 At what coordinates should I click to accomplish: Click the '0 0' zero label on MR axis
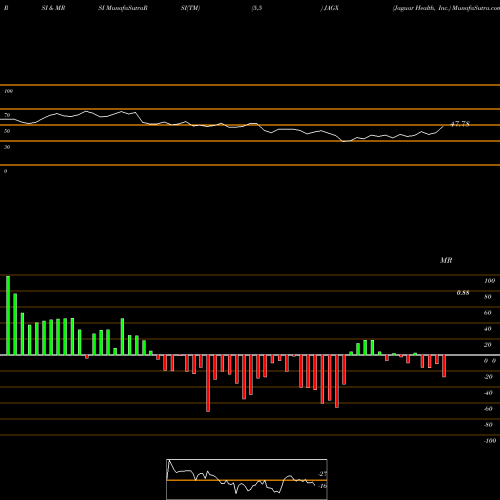pyautogui.click(x=490, y=361)
